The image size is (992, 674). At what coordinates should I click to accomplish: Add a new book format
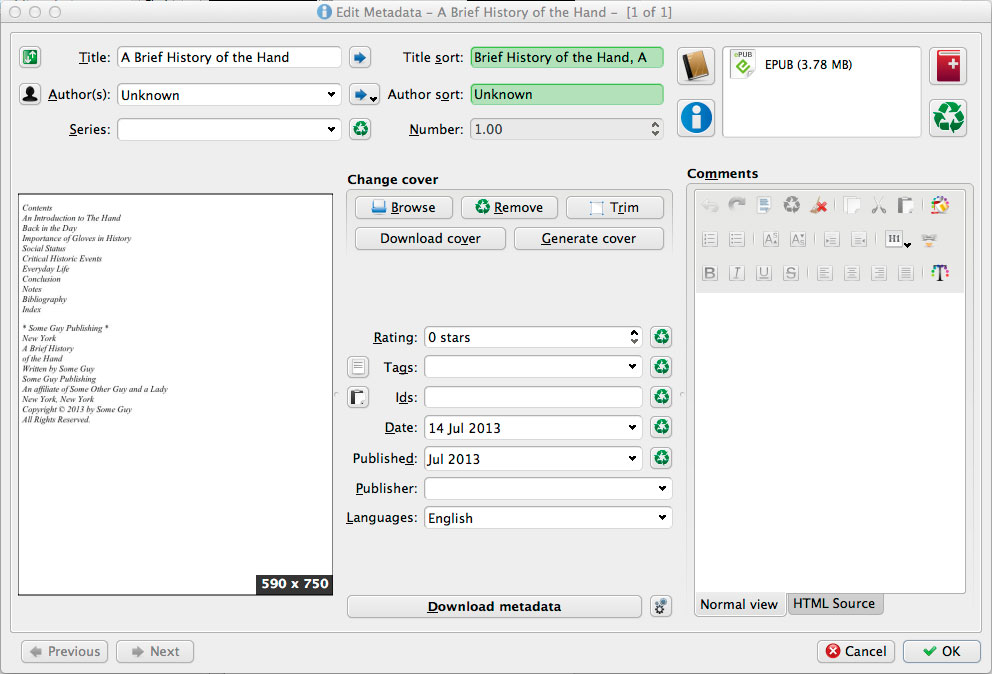tap(947, 64)
